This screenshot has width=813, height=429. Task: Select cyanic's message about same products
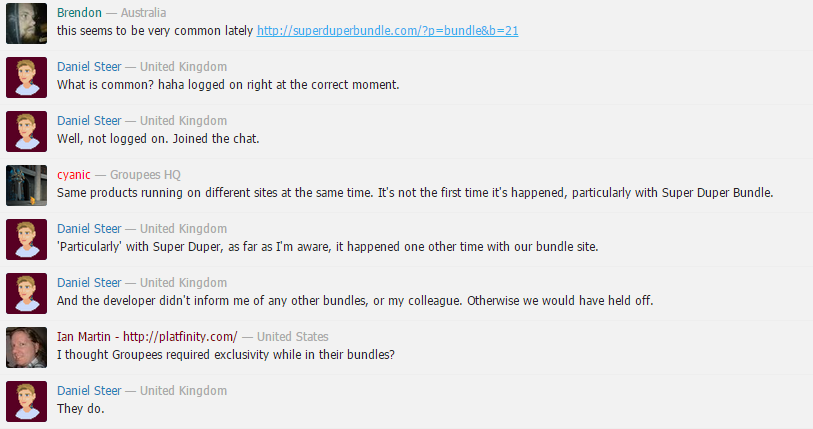pos(415,193)
